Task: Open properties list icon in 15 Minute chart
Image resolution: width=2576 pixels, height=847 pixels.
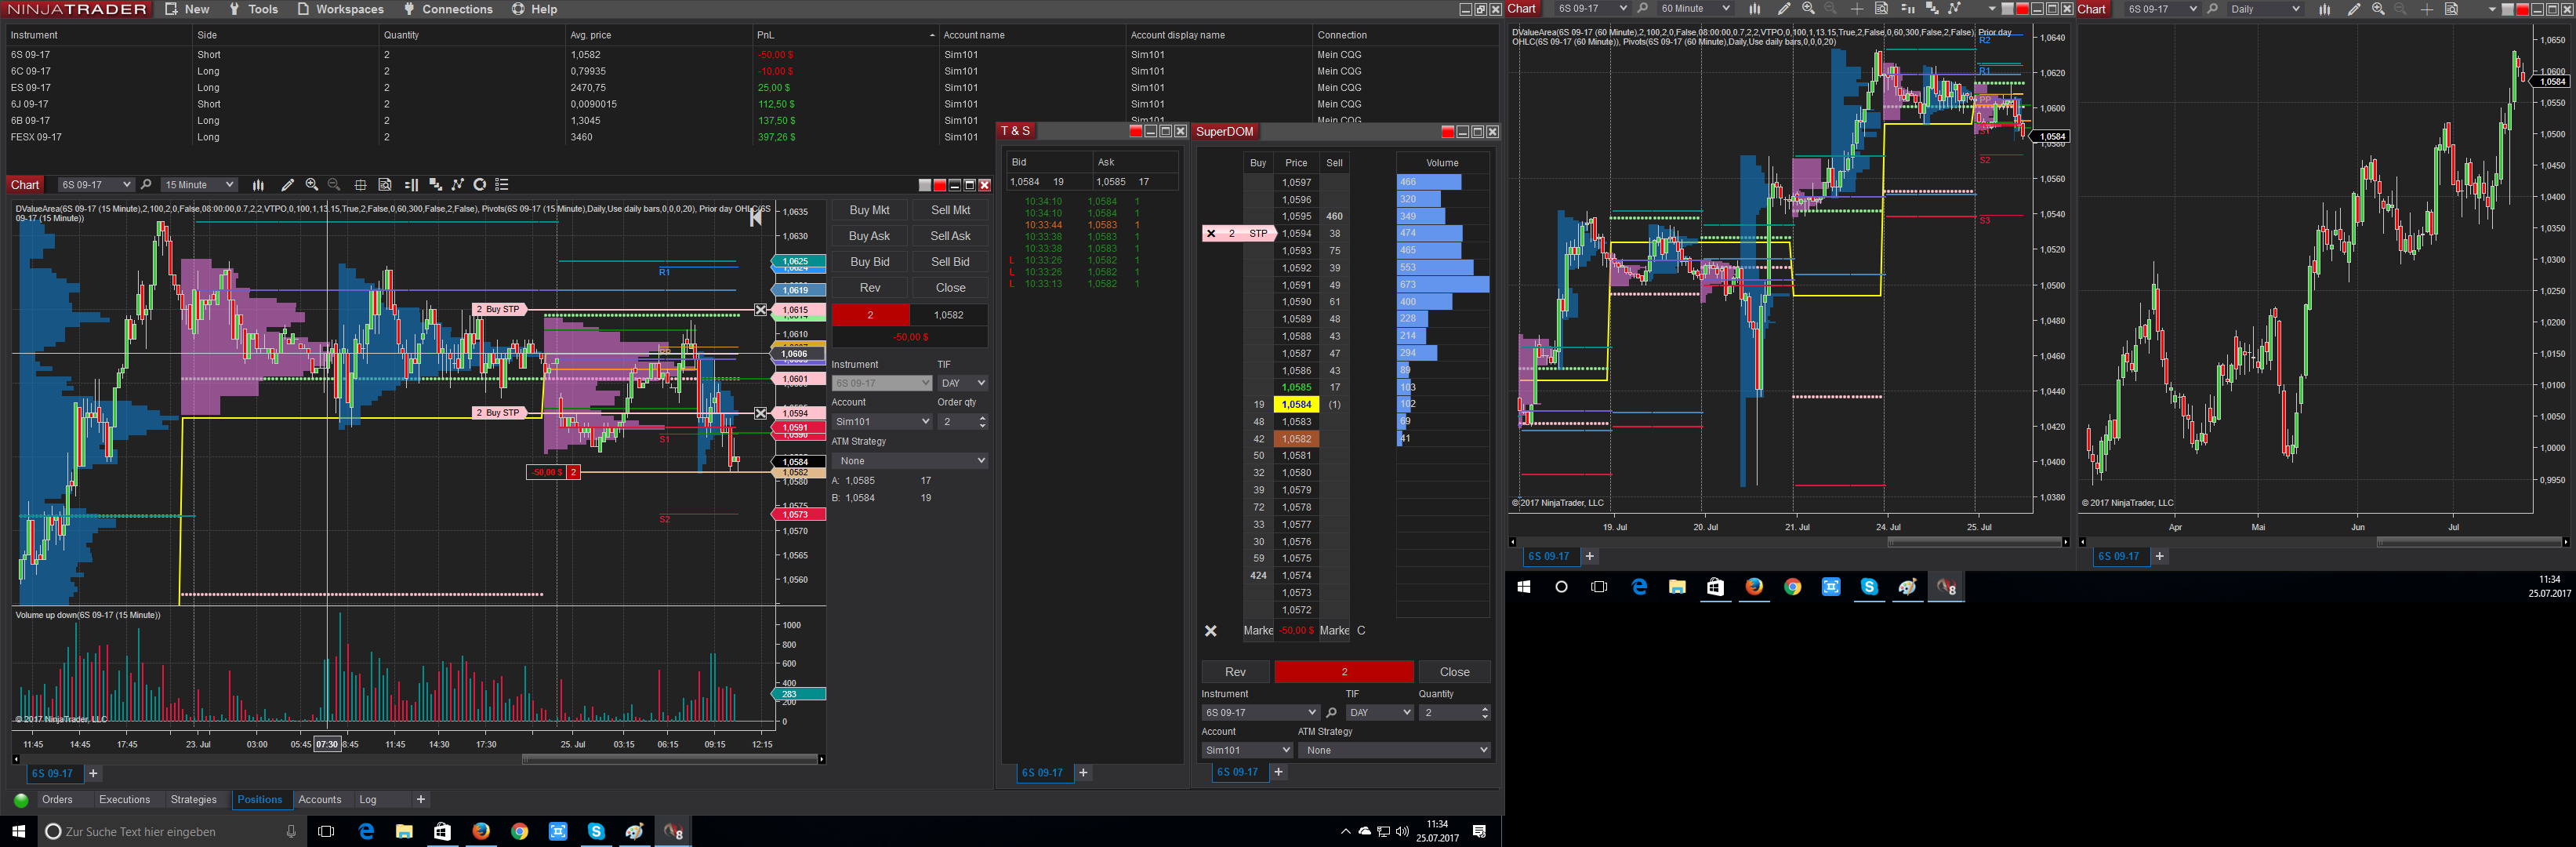Action: [502, 185]
